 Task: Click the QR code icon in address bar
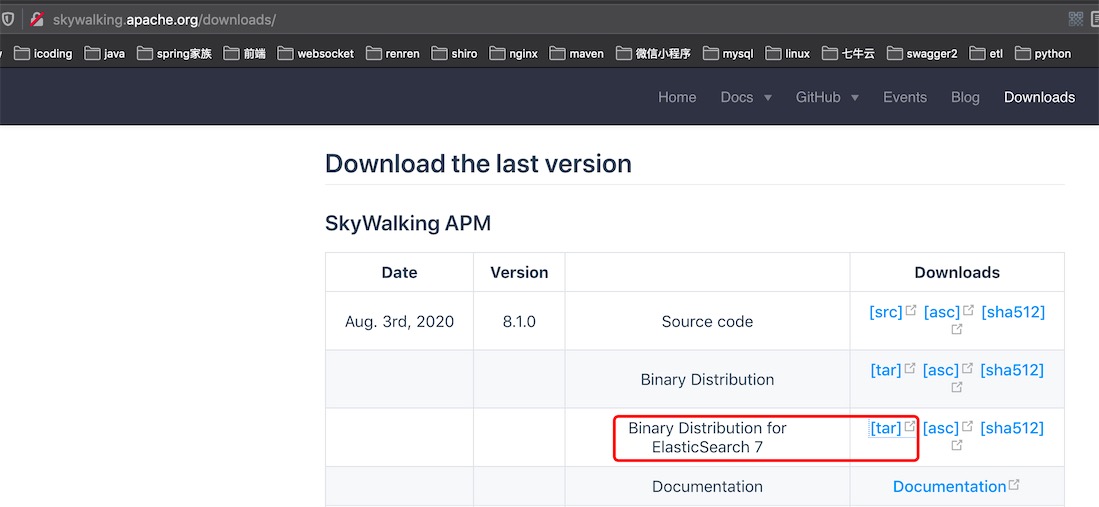[x=1075, y=19]
